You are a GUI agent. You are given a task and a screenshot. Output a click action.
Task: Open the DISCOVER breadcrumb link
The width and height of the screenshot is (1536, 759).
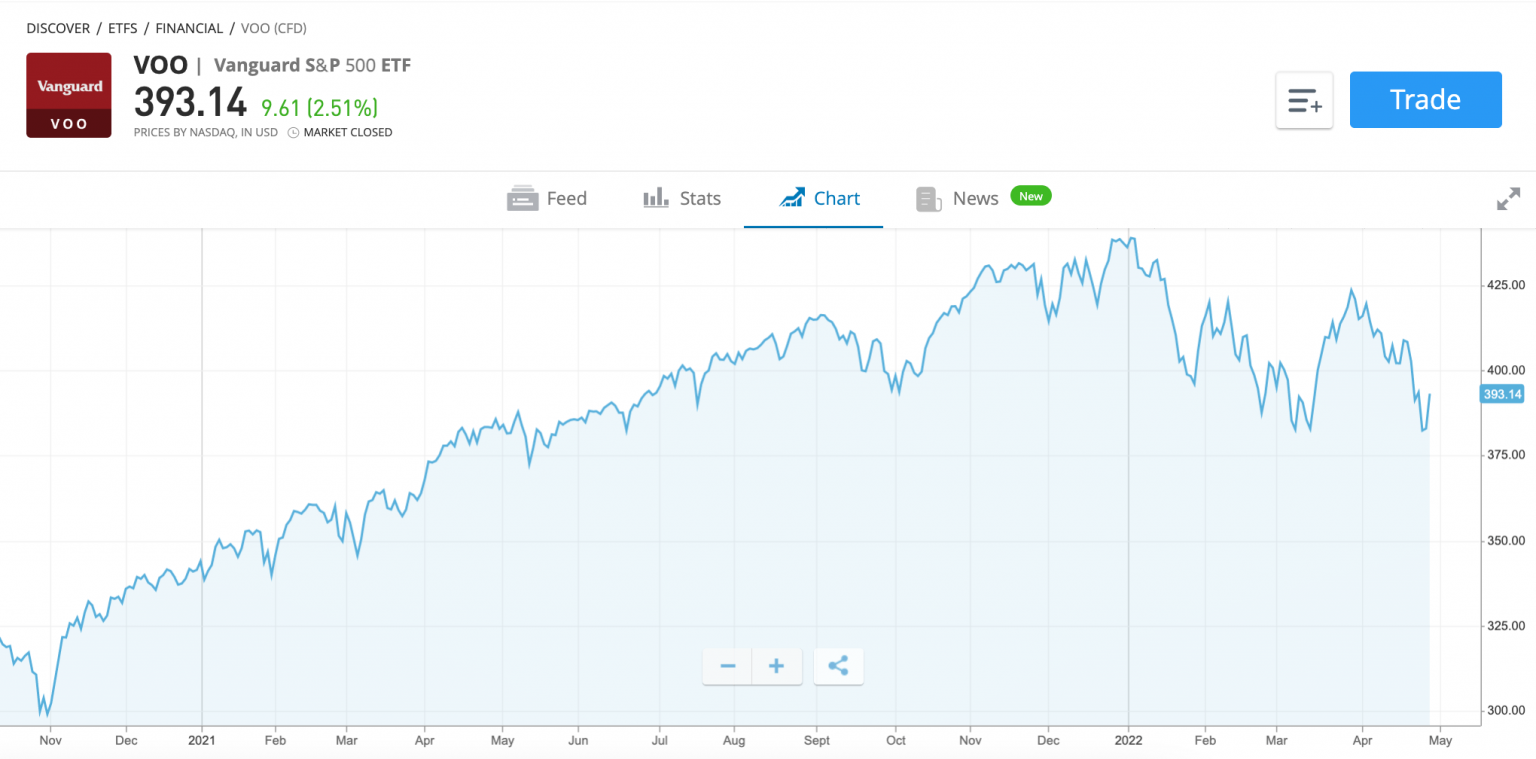pyautogui.click(x=57, y=28)
